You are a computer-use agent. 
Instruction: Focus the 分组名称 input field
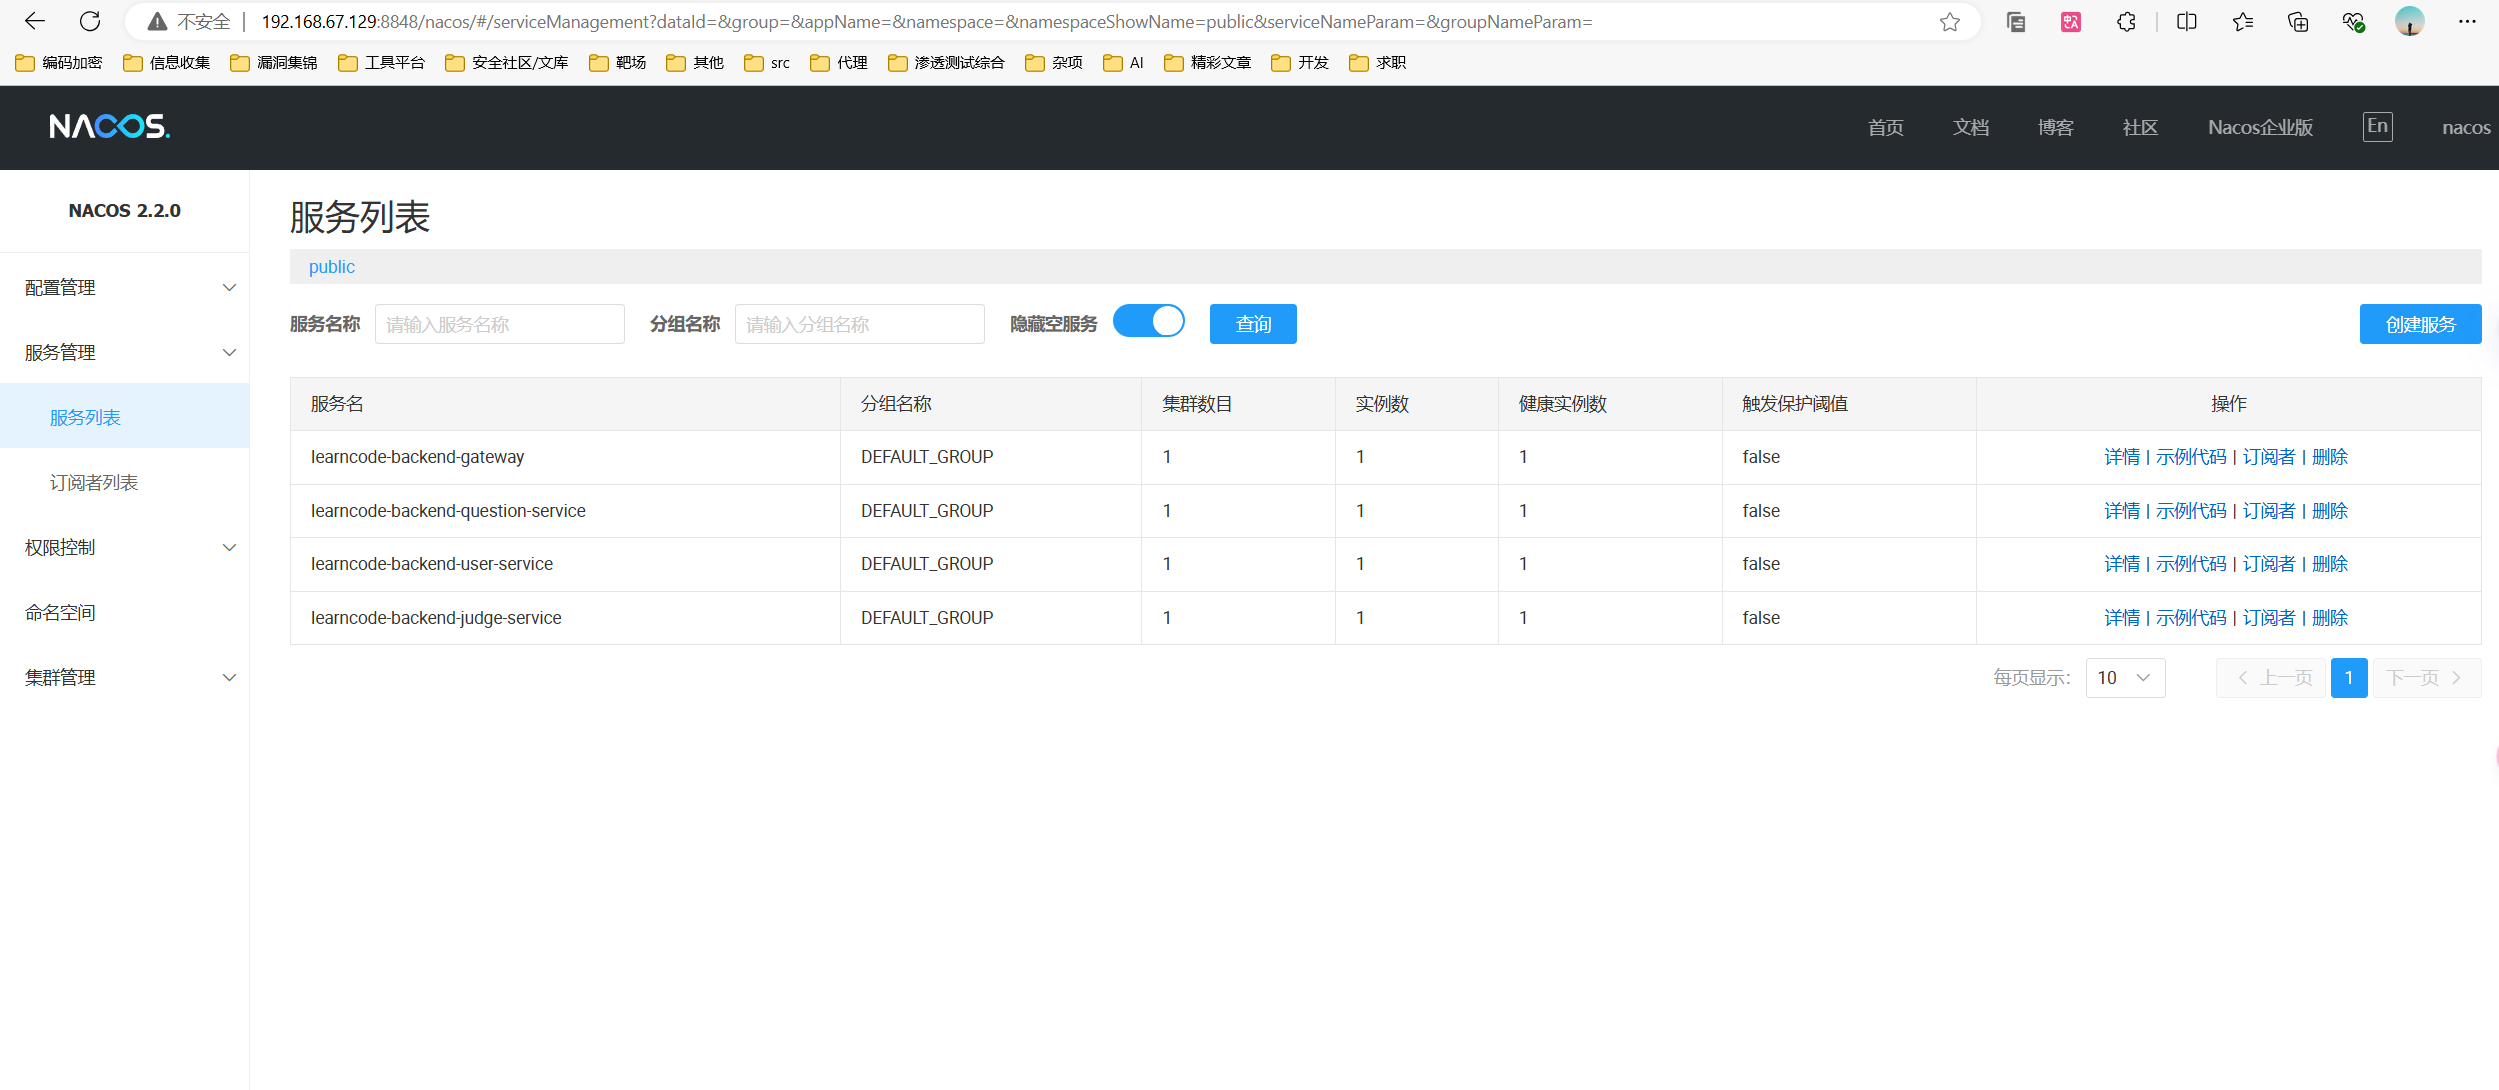[x=860, y=324]
